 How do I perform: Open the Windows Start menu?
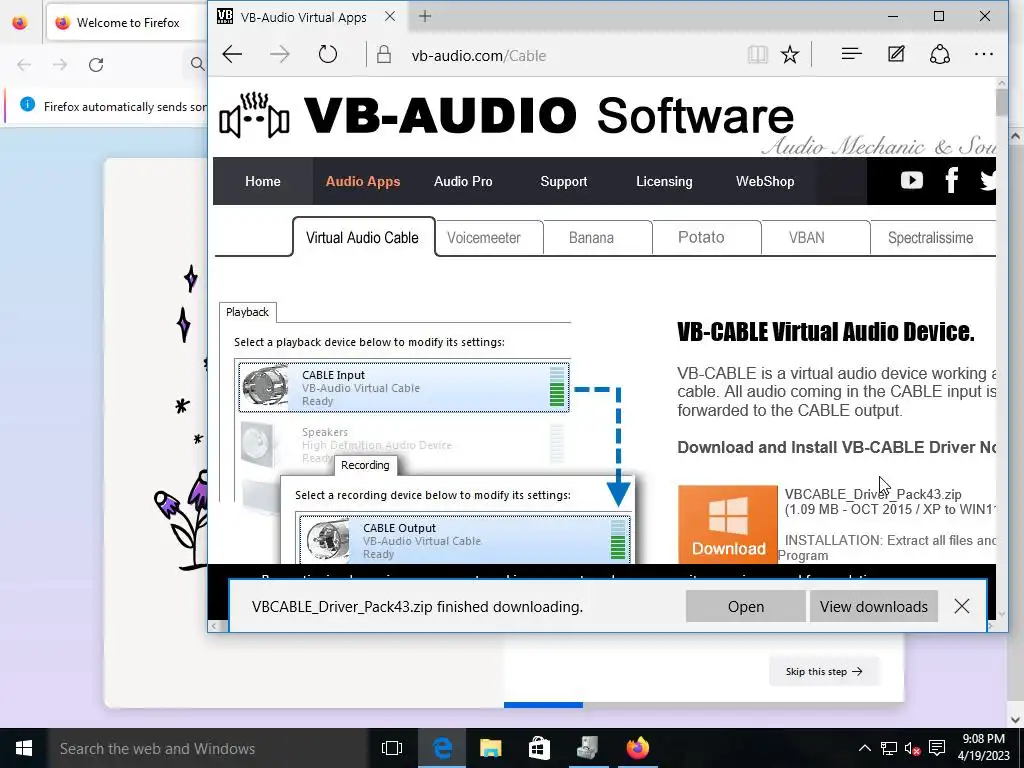coord(24,748)
